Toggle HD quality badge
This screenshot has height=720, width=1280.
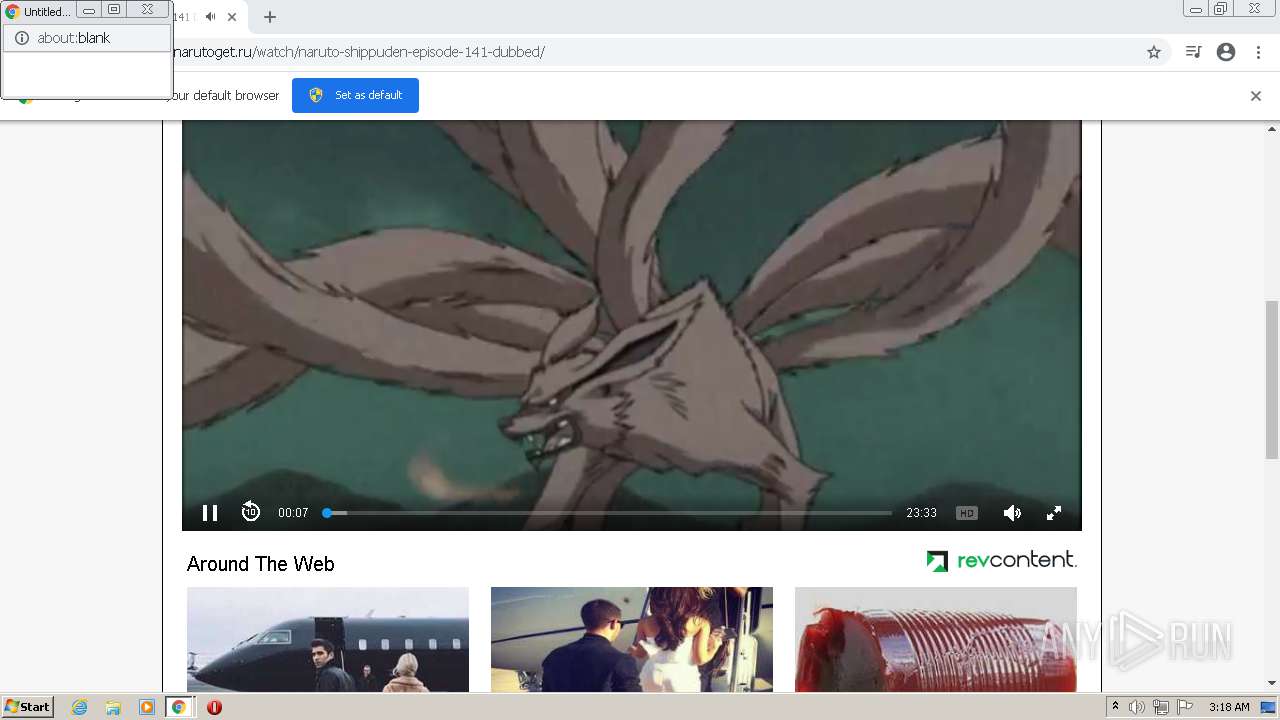[x=966, y=513]
